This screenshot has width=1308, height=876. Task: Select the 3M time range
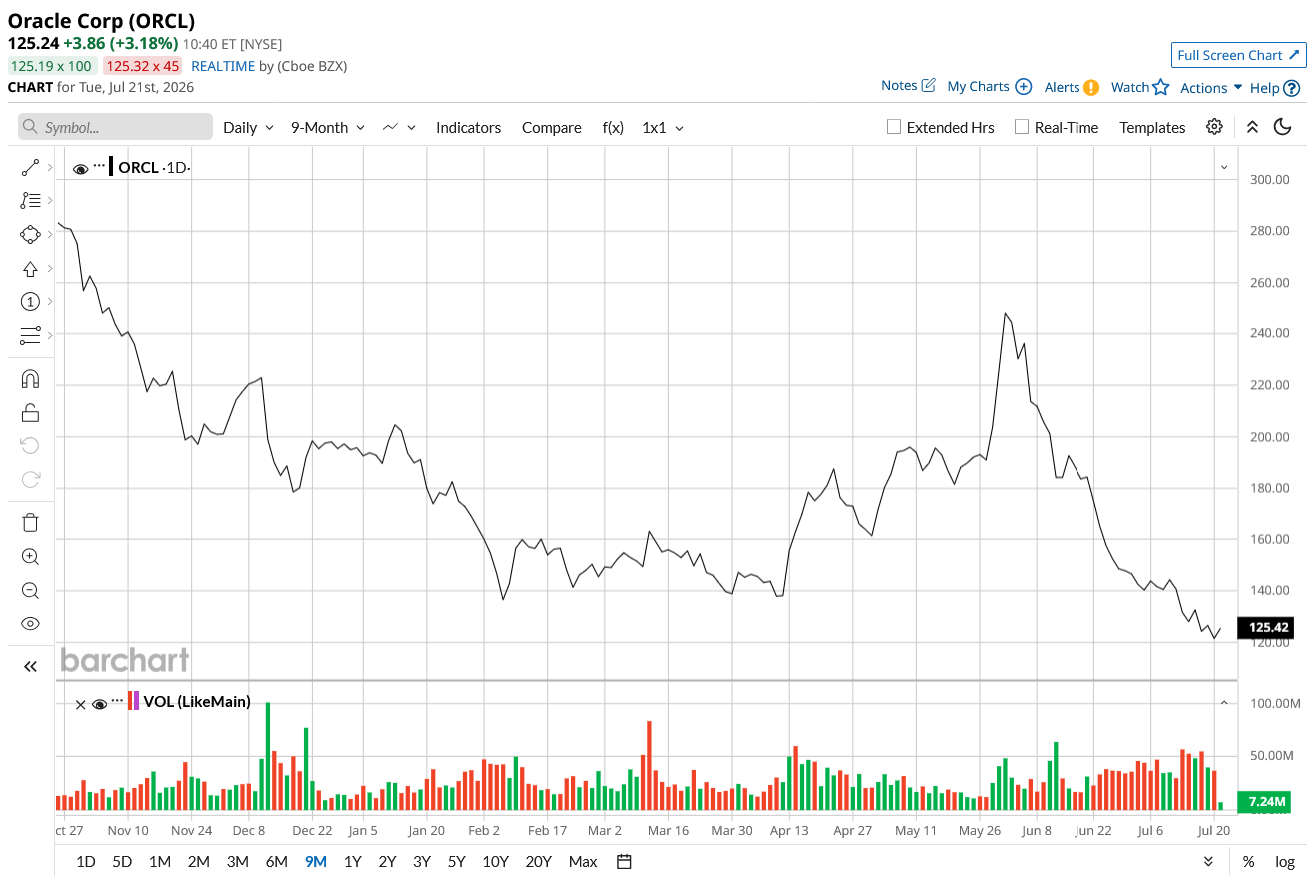click(x=237, y=861)
